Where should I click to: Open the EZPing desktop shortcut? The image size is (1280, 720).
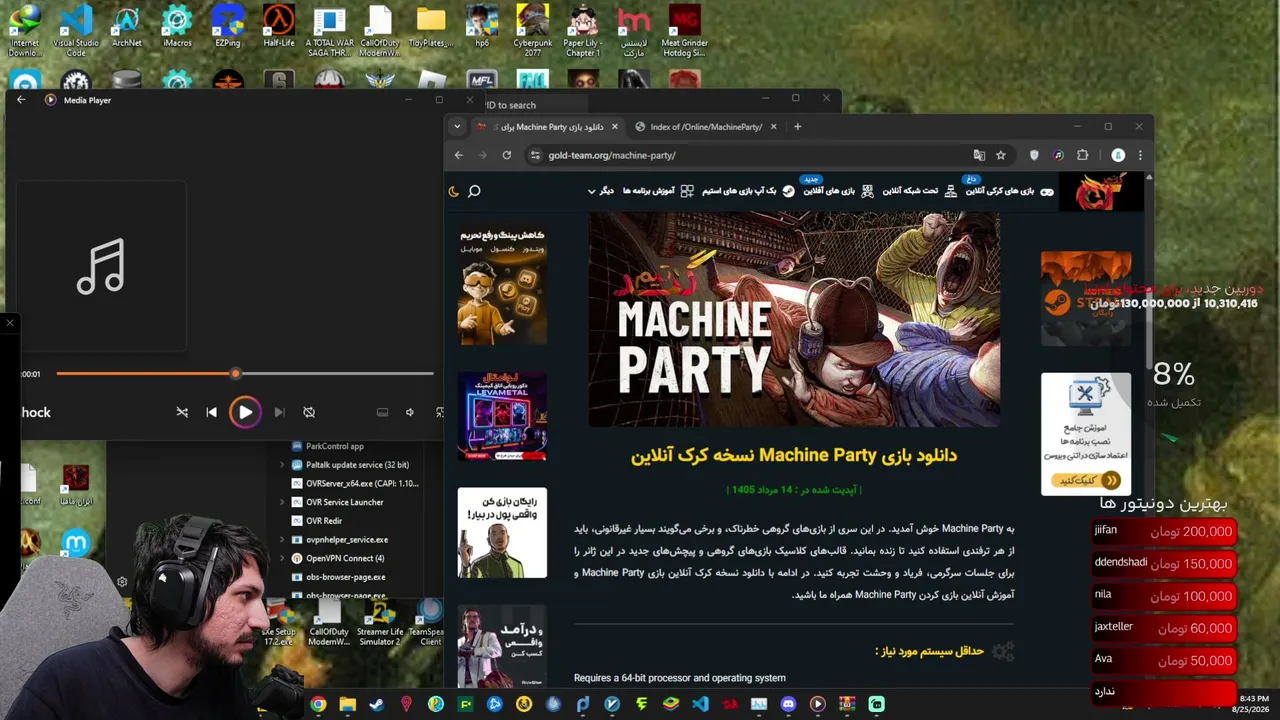tap(228, 27)
